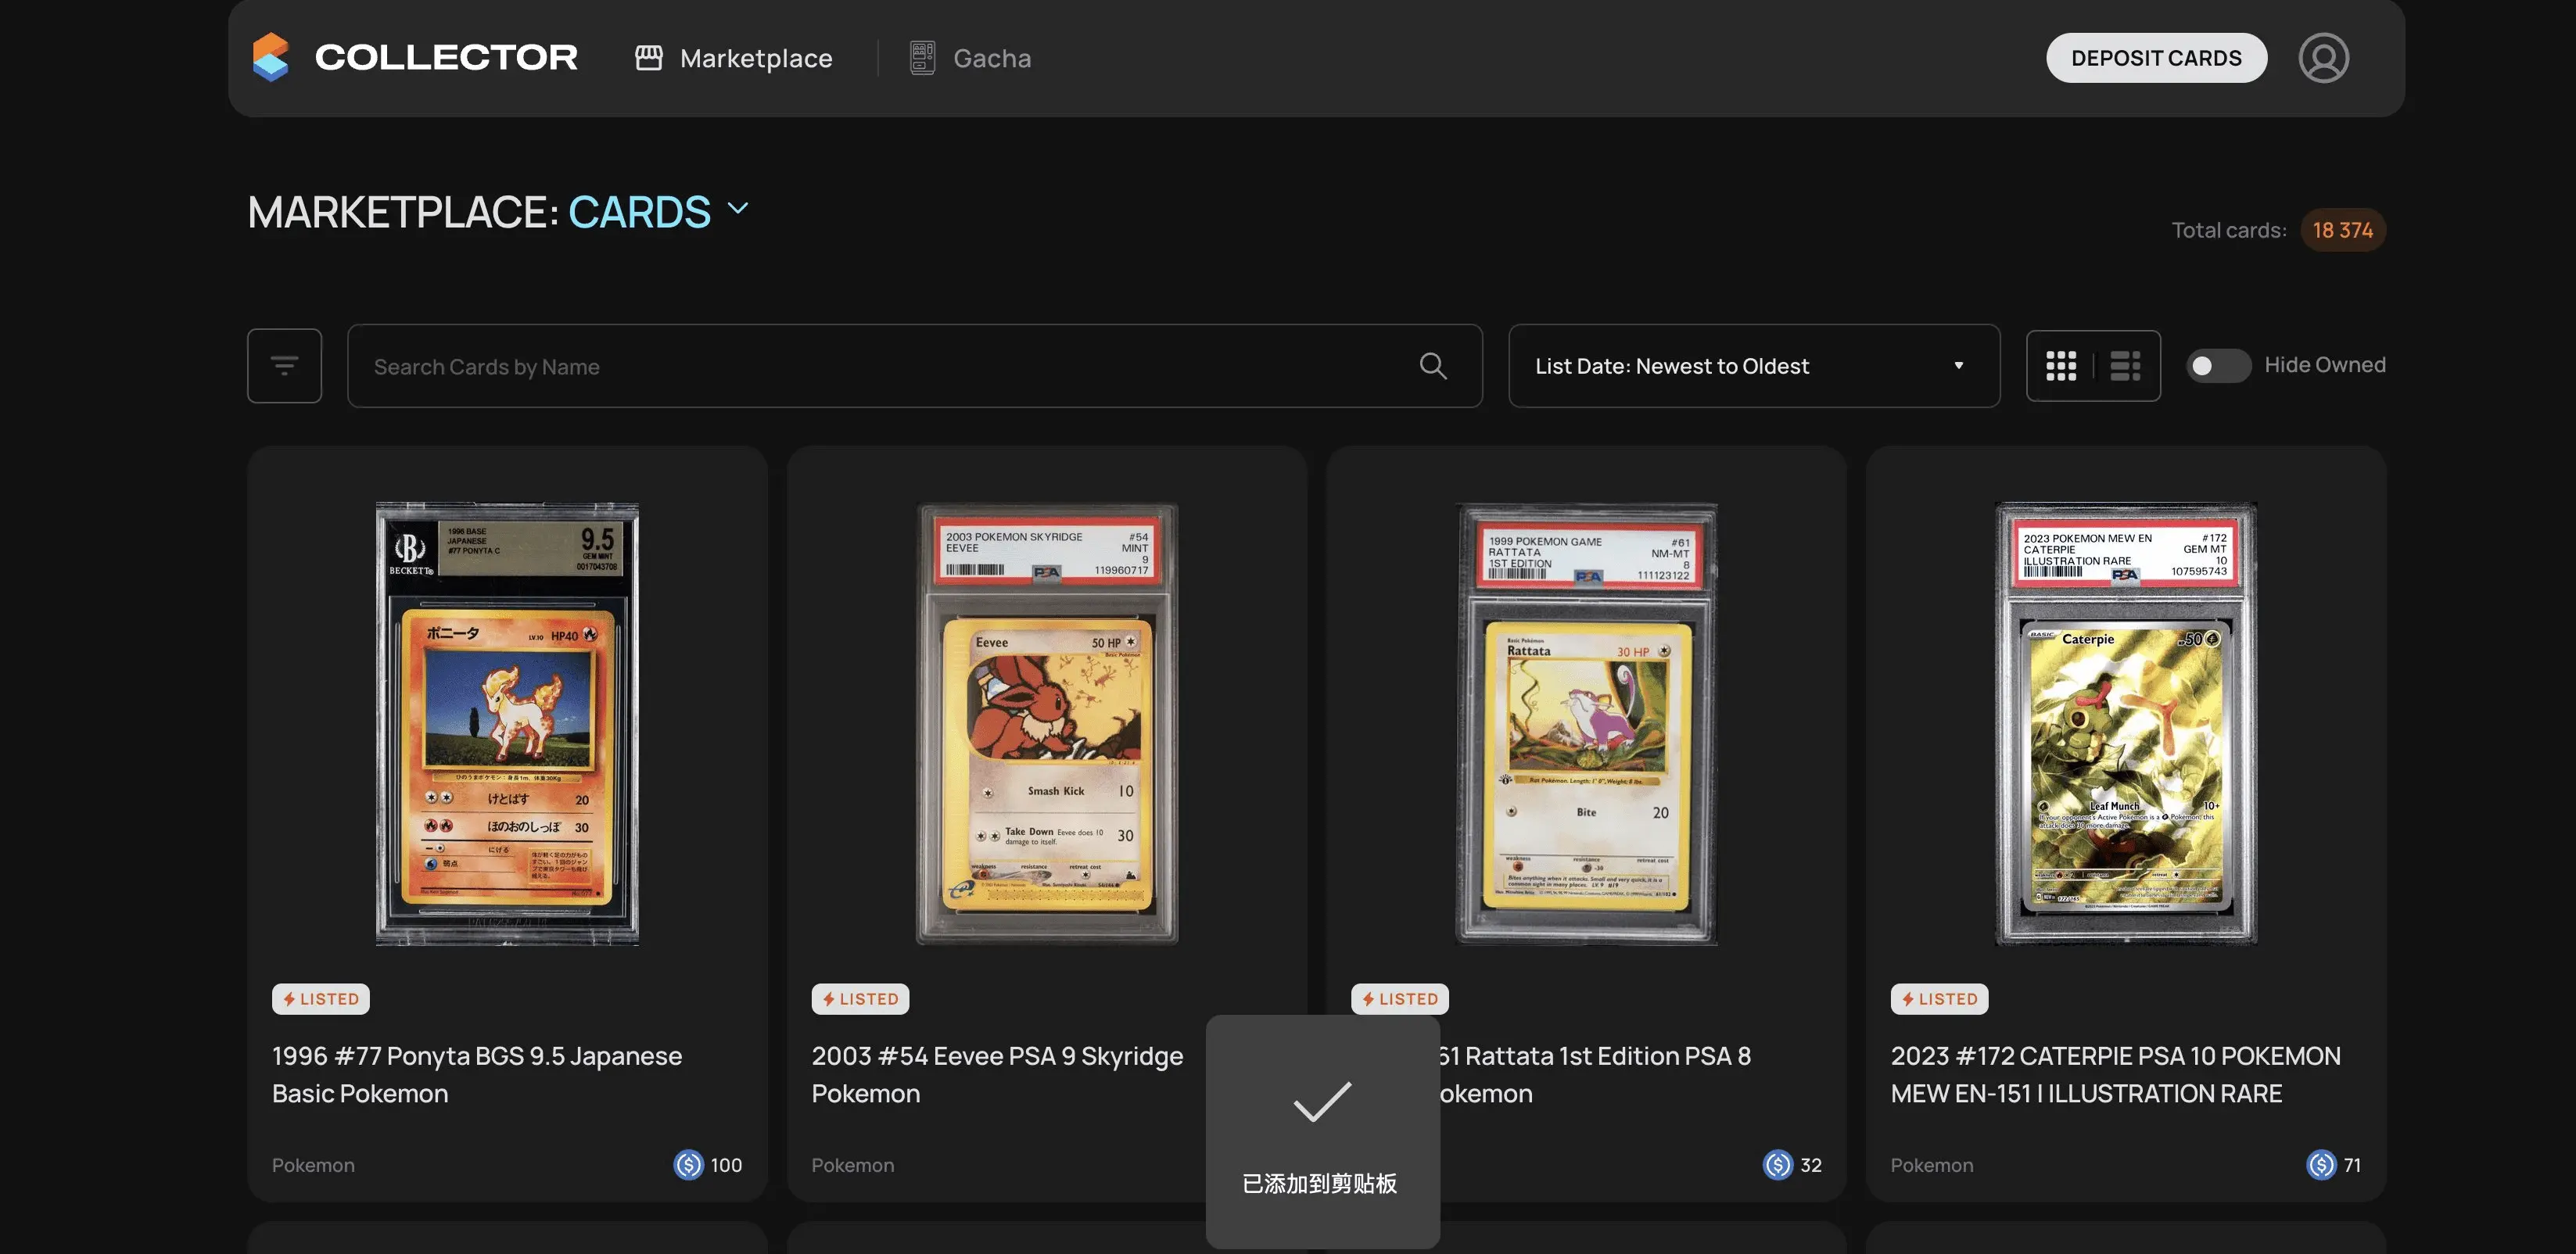Viewport: 2576px width, 1254px height.
Task: Click the coin price icon beside 100
Action: (x=688, y=1165)
